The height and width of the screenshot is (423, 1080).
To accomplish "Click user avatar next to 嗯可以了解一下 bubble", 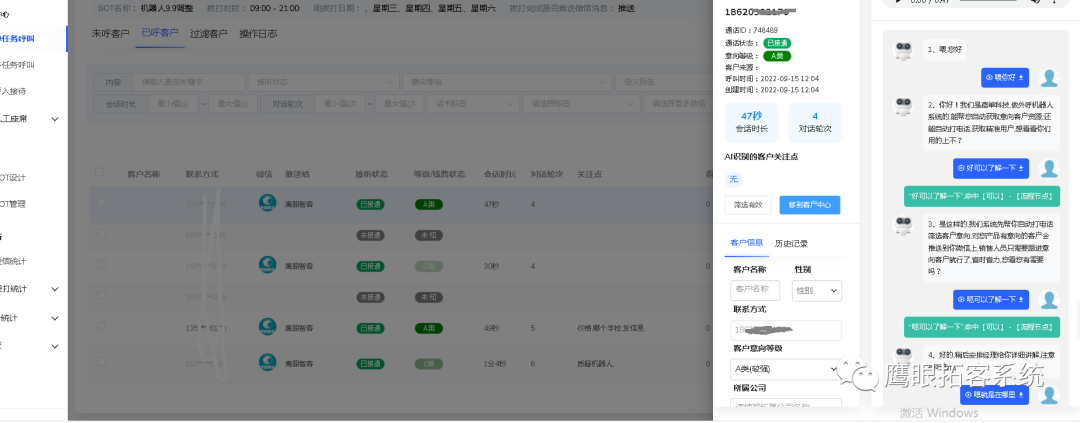I will coord(1048,299).
